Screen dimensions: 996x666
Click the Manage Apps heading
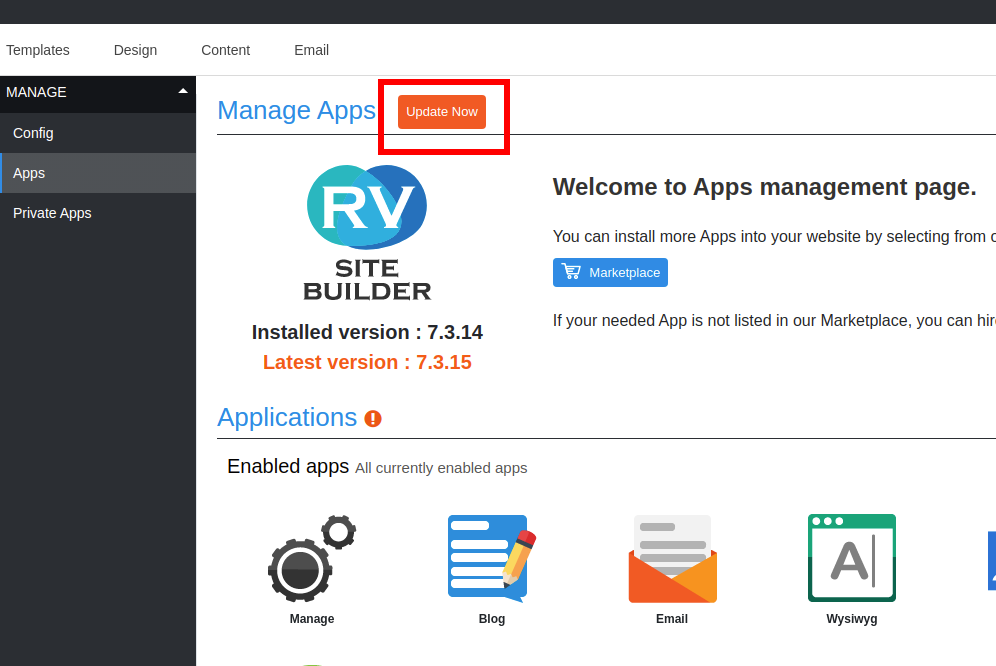tap(297, 111)
